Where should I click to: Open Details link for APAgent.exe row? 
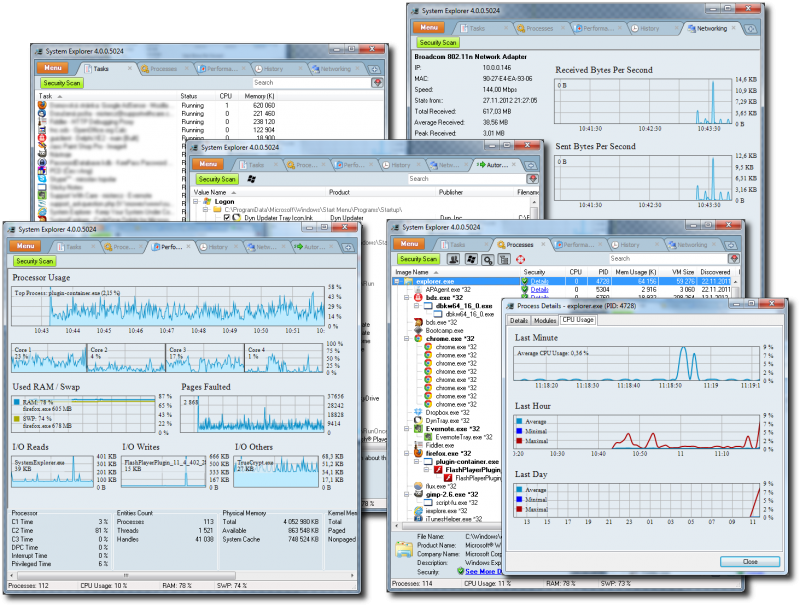click(539, 290)
